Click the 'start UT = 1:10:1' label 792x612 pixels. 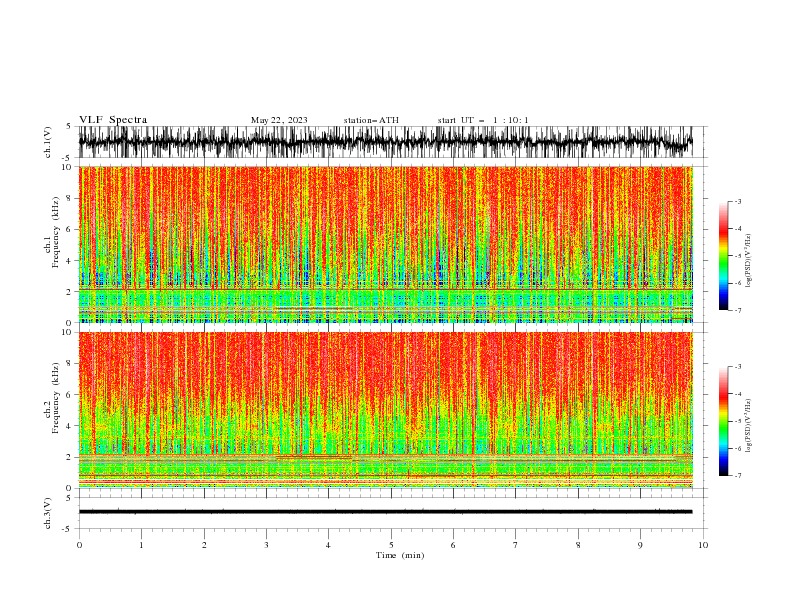tap(483, 120)
